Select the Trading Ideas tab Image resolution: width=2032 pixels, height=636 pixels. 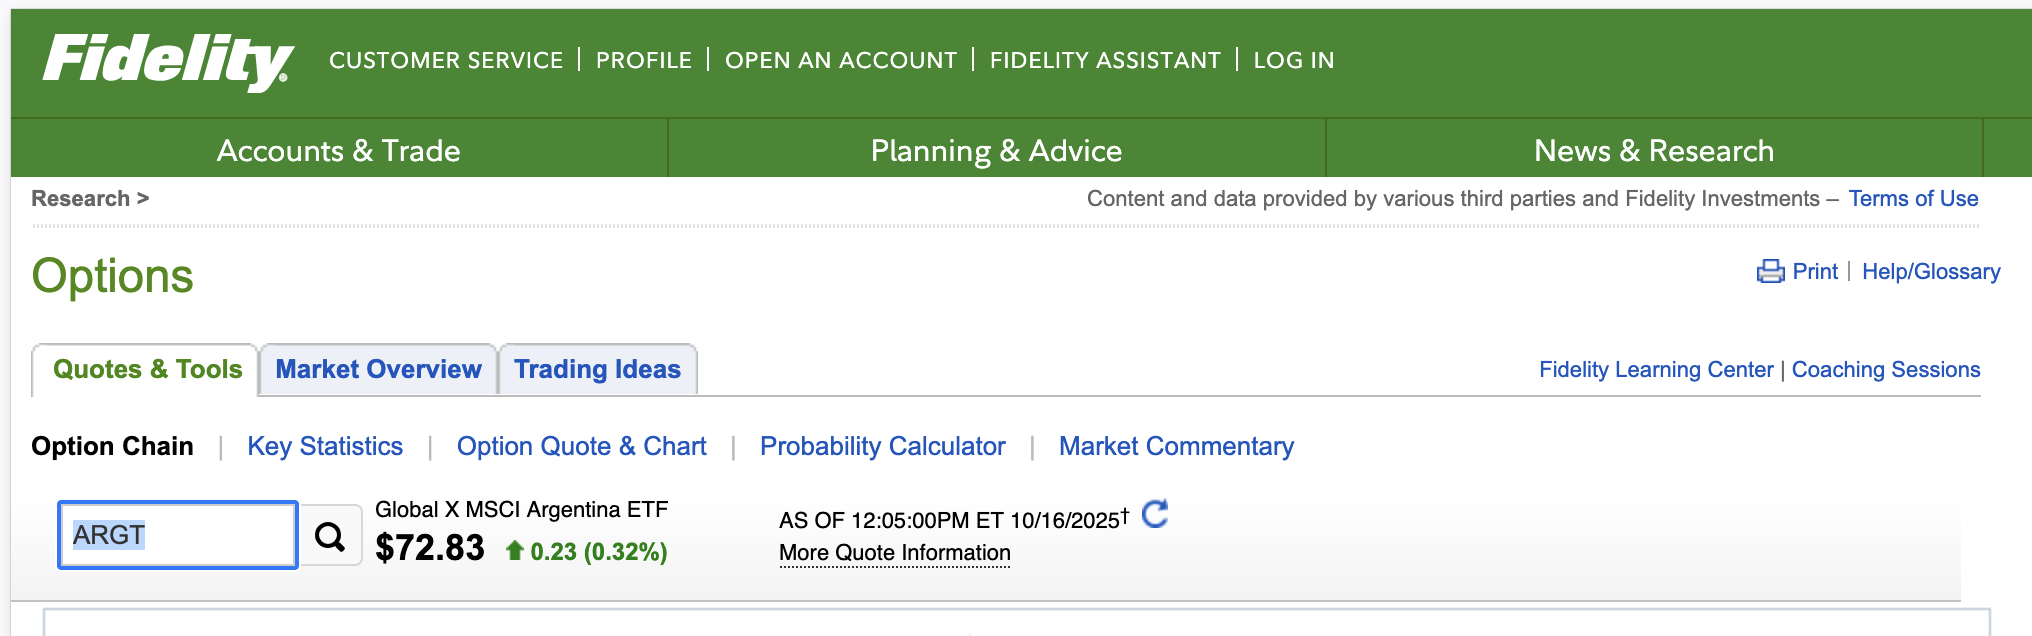597,370
